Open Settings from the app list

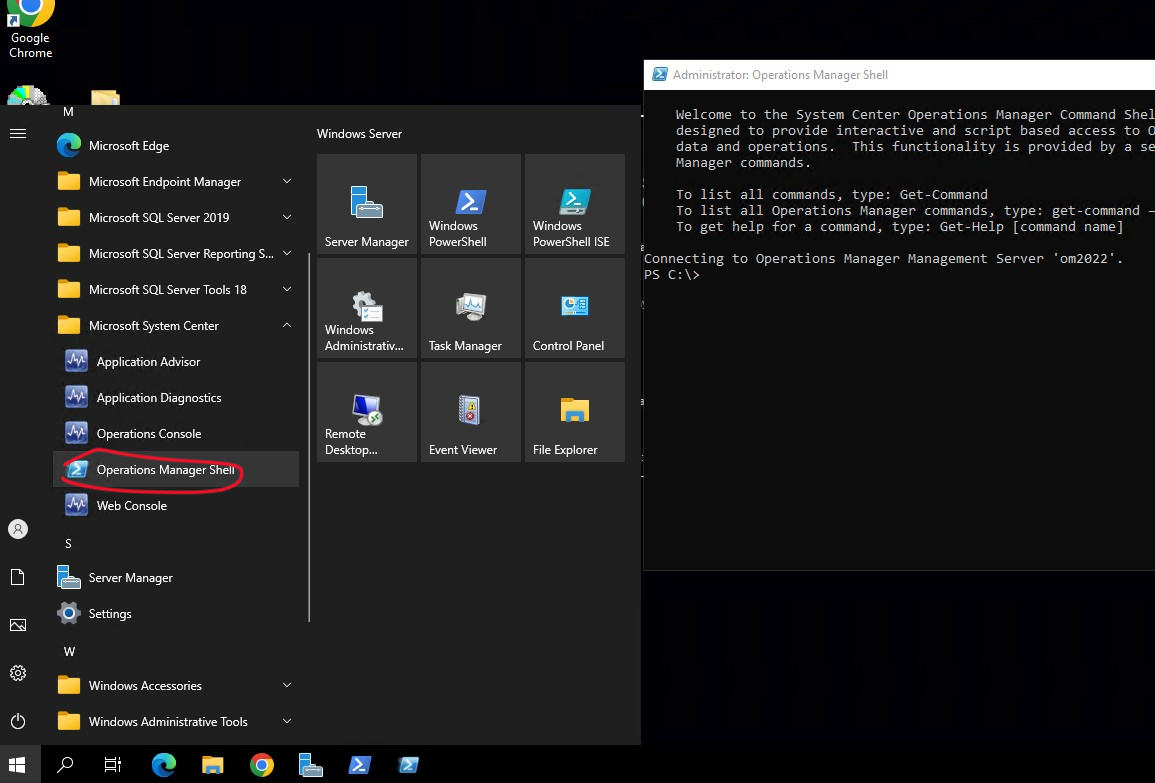point(175,614)
